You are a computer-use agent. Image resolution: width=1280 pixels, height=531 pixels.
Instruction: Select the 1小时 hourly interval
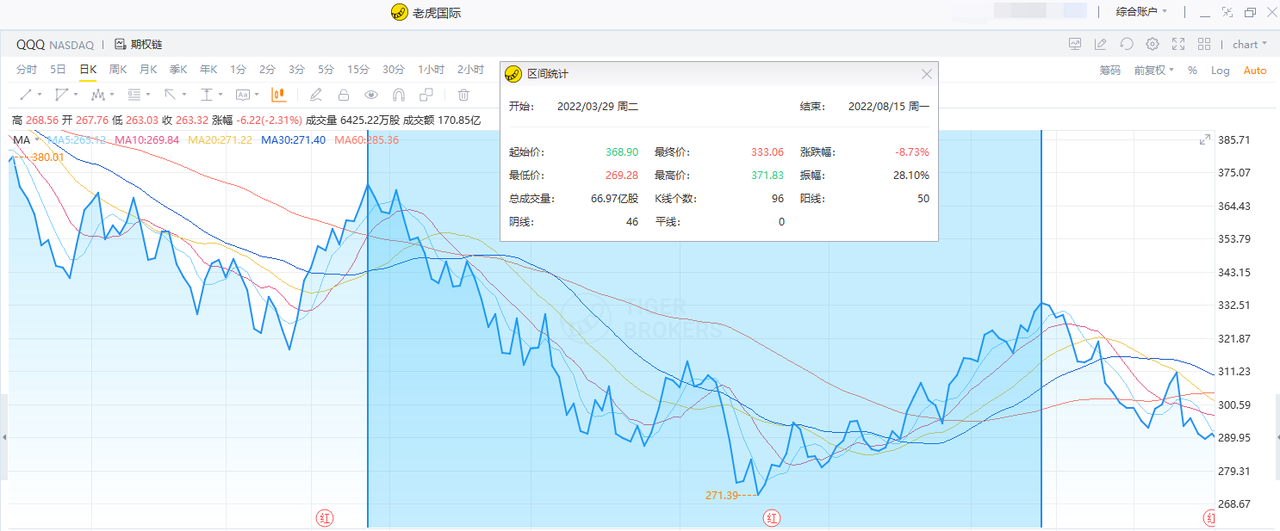coord(431,70)
